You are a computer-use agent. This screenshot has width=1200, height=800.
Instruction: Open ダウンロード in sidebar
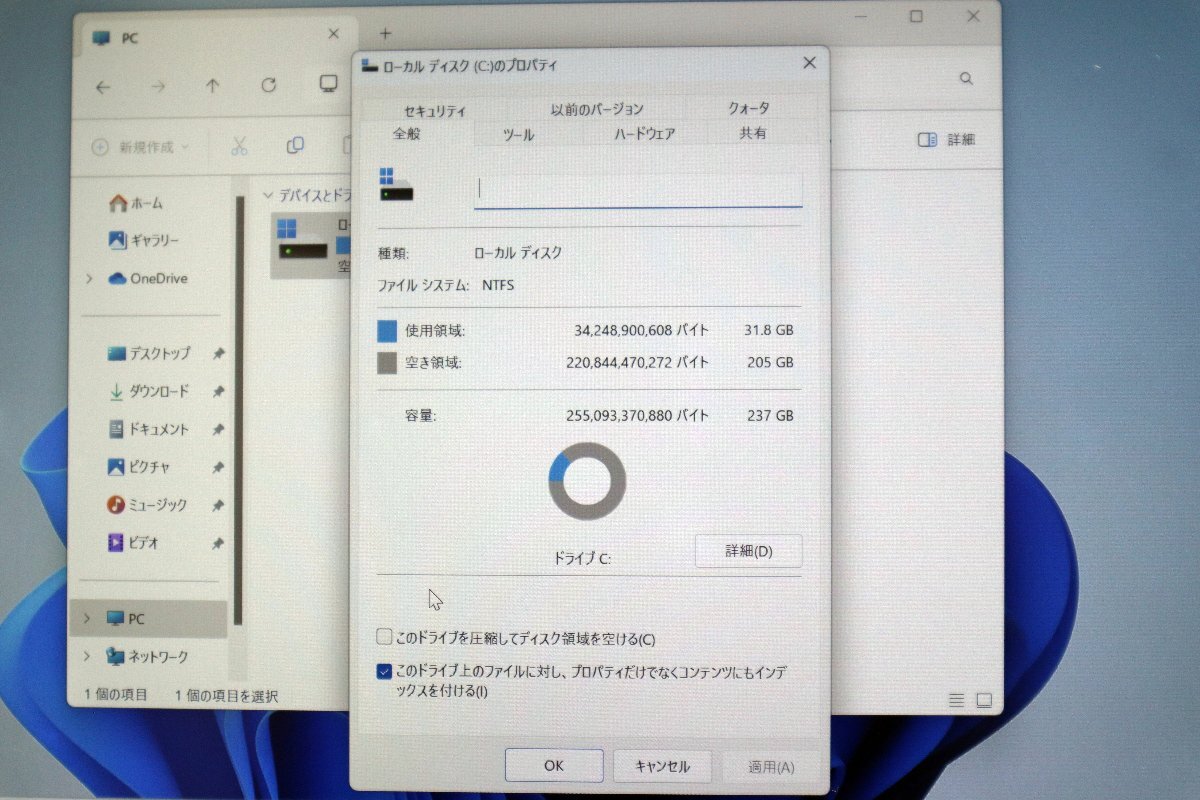(148, 392)
